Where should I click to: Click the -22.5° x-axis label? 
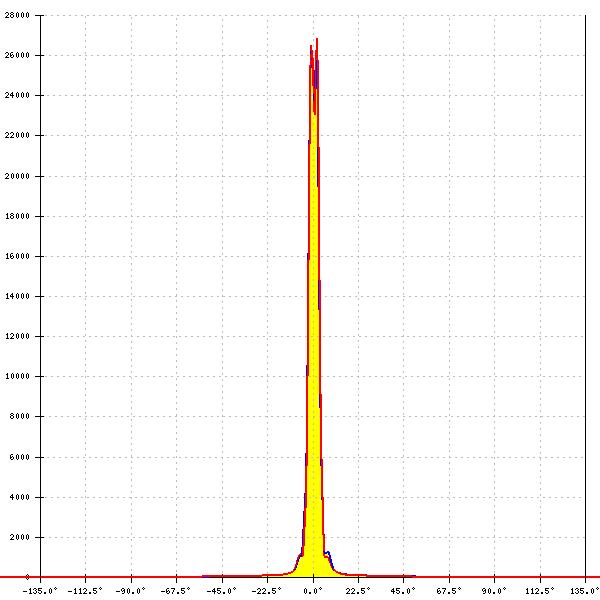pyautogui.click(x=267, y=591)
